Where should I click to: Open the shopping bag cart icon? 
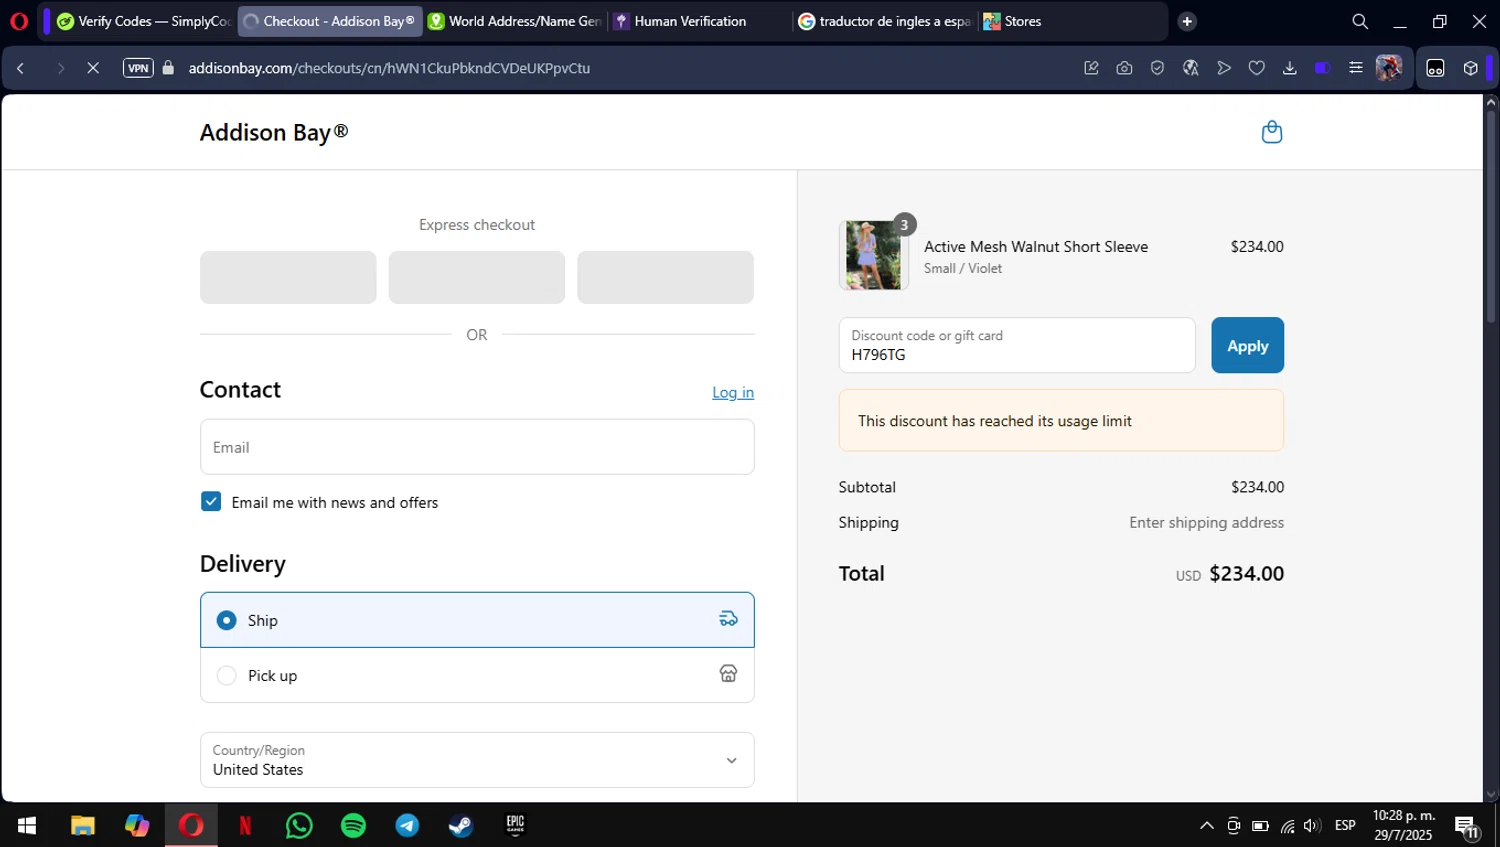tap(1271, 132)
